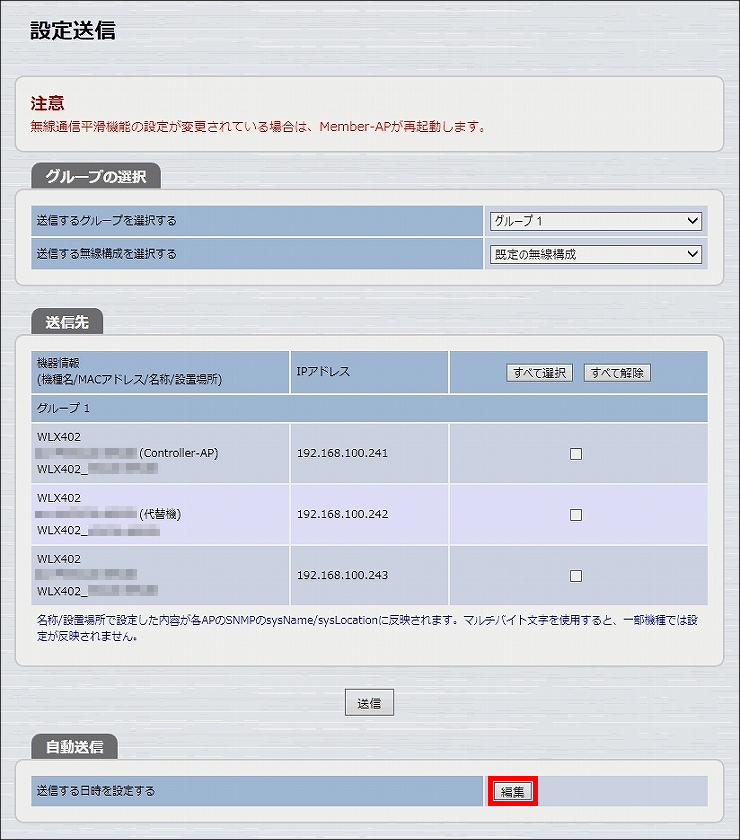Click the 注意 warning heading
Viewport: 740px width, 840px height.
(47, 103)
